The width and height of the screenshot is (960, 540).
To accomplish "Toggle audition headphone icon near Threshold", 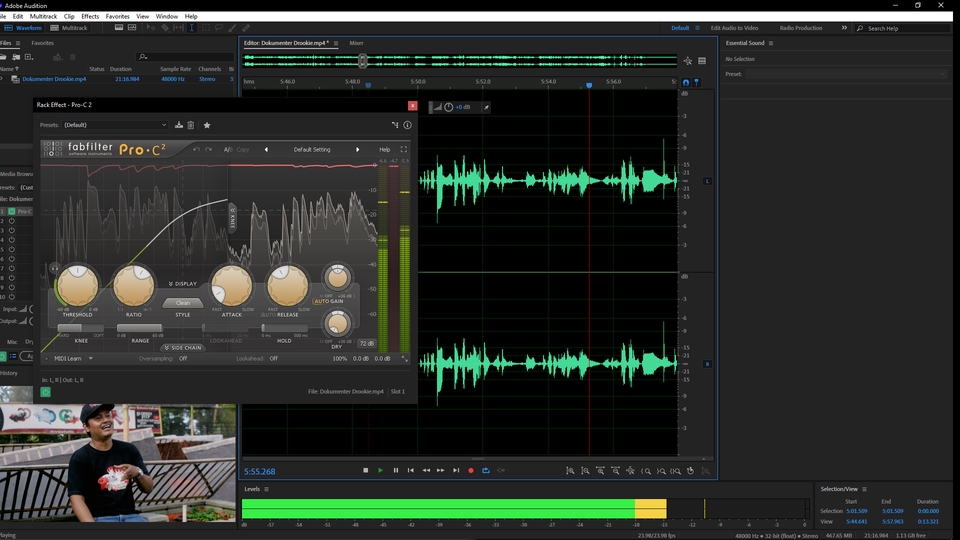I will [x=54, y=268].
